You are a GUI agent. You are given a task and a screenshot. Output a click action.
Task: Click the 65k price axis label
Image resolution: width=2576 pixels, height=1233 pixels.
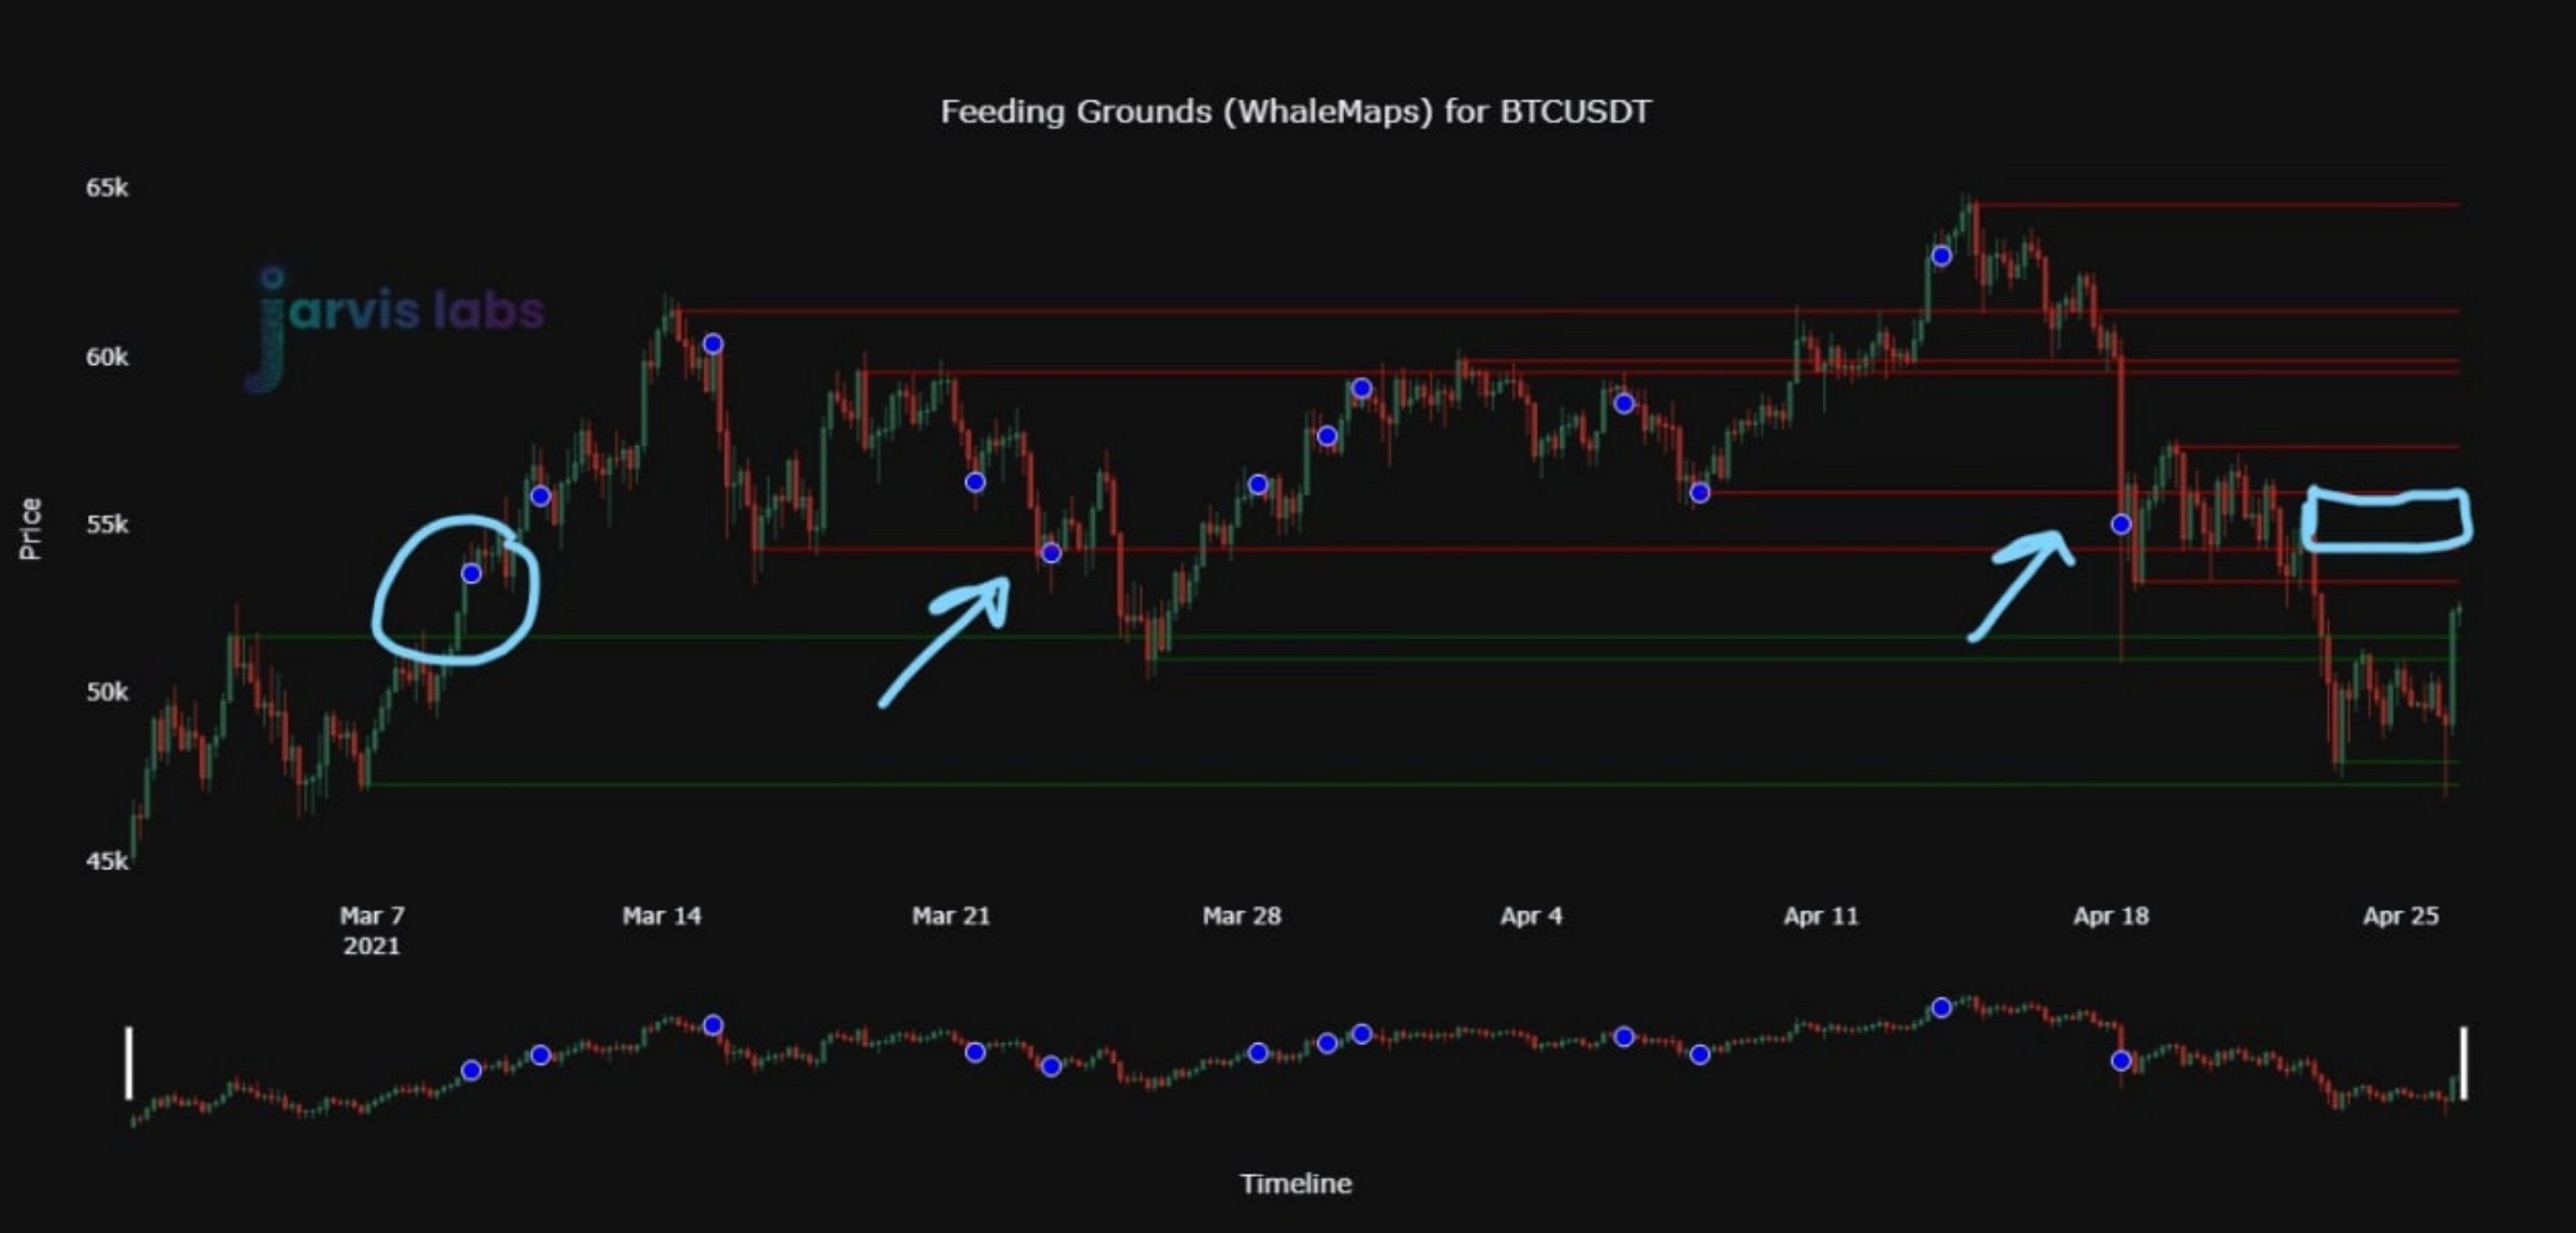tap(107, 188)
